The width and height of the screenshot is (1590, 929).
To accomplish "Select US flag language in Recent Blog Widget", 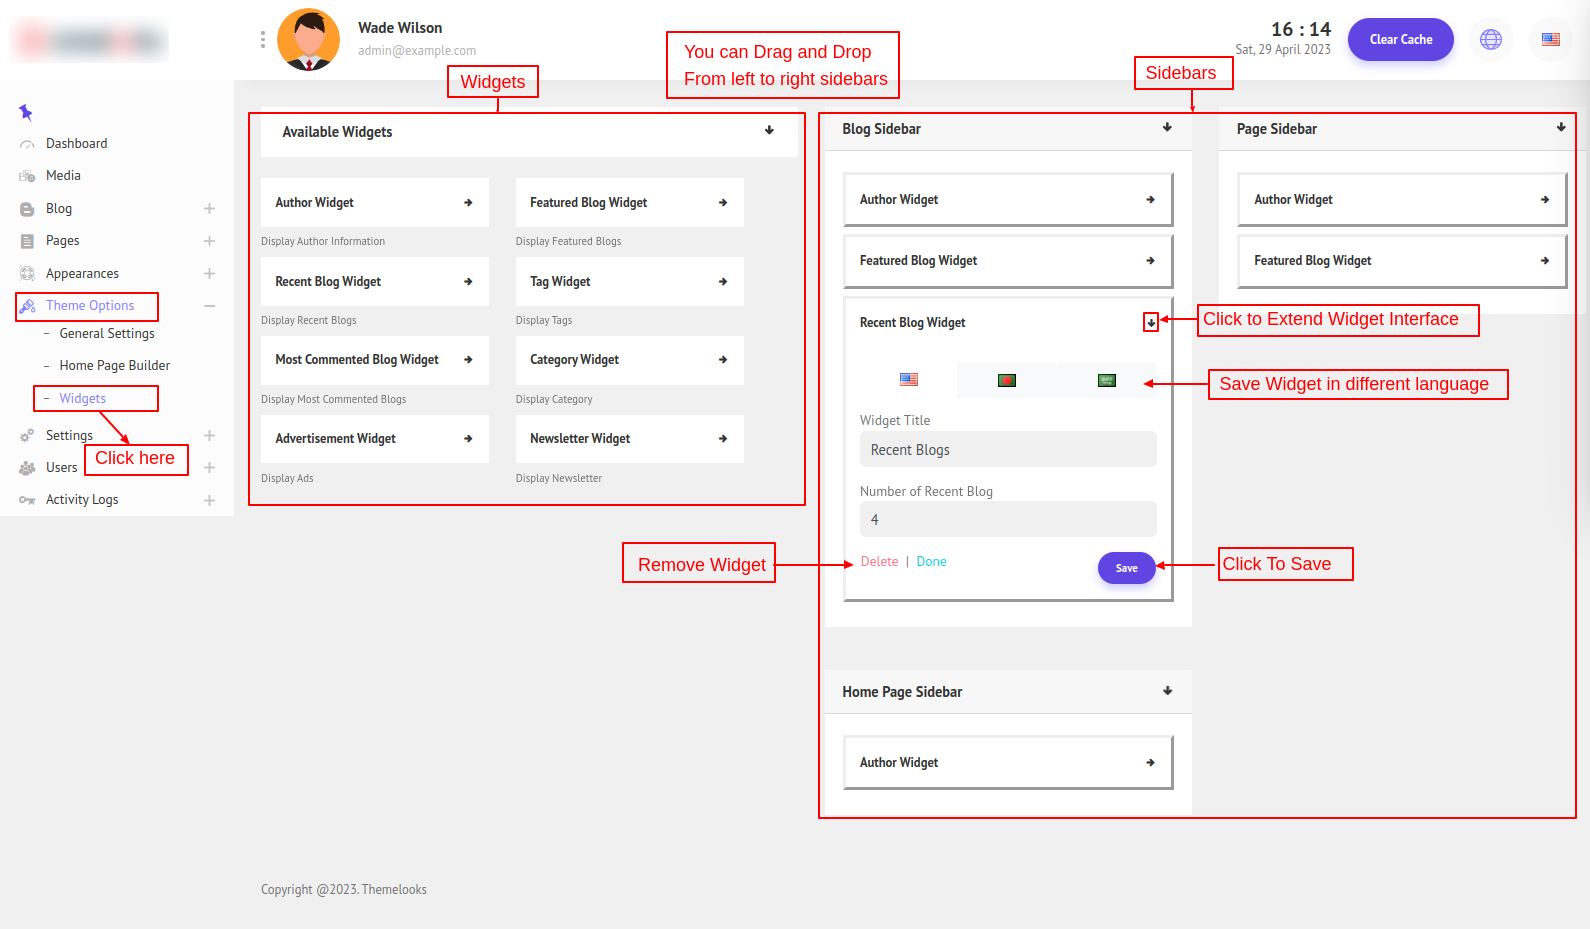I will coord(908,380).
